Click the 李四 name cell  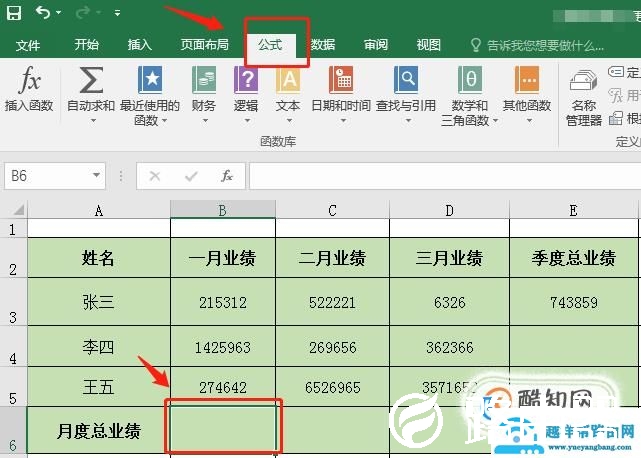[x=99, y=346]
